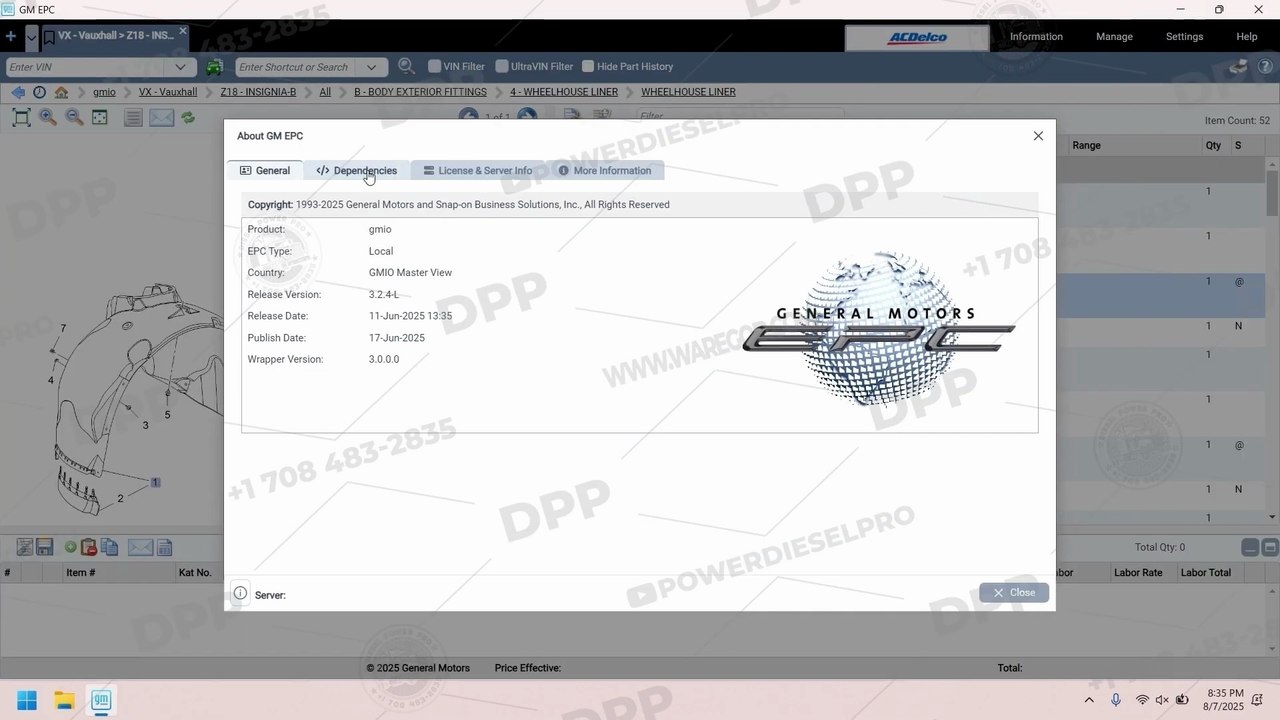
Task: Email the shopping list with envelope icon
Action: [x=140, y=548]
